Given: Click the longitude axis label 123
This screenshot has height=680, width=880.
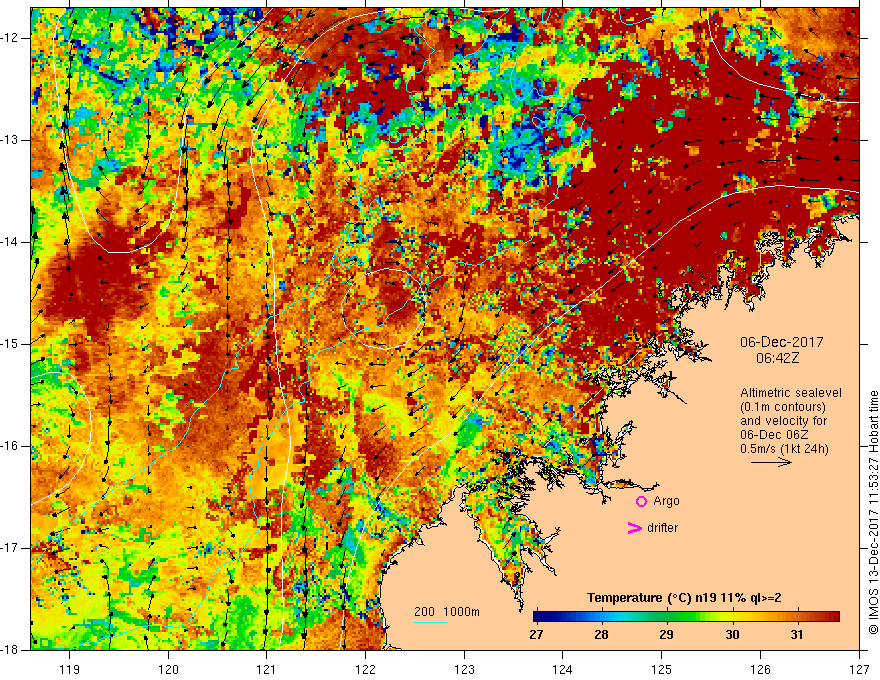Looking at the screenshot, I should point(464,670).
